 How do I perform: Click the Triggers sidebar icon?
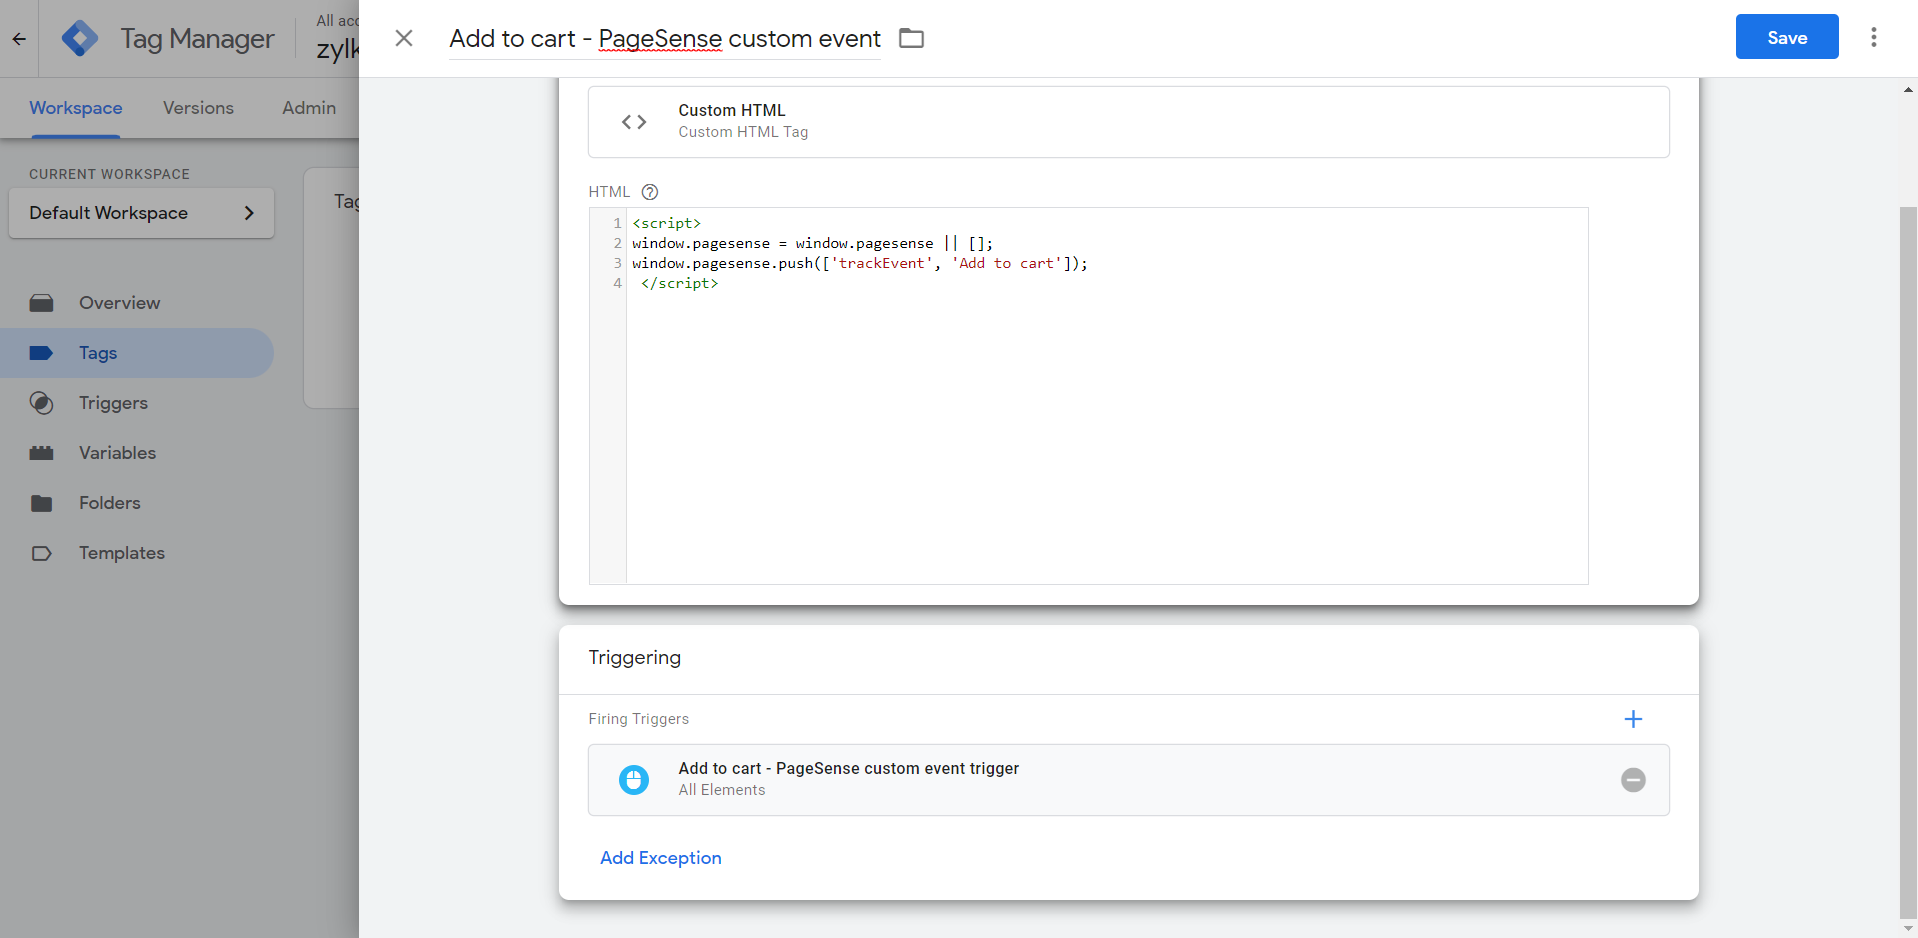[41, 403]
